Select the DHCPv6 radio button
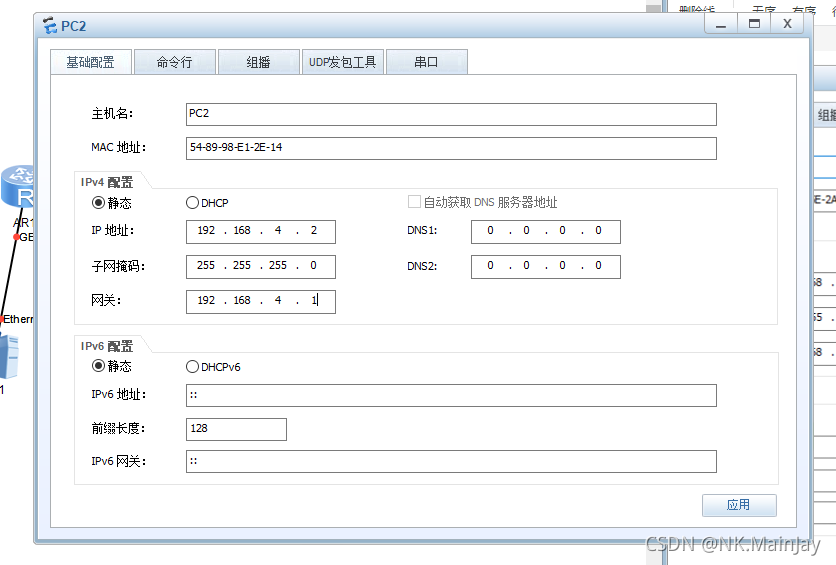Image resolution: width=836 pixels, height=565 pixels. tap(192, 367)
